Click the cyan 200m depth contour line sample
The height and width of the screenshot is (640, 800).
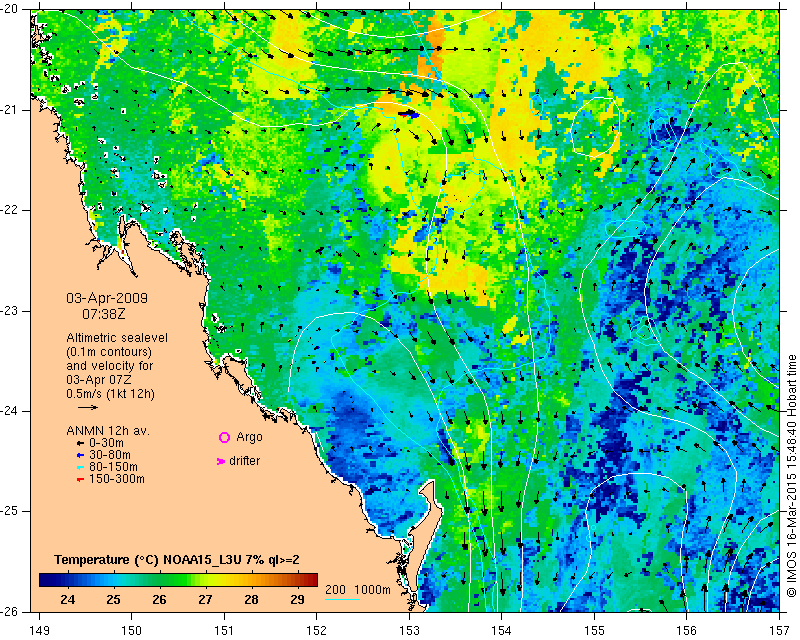[x=342, y=599]
